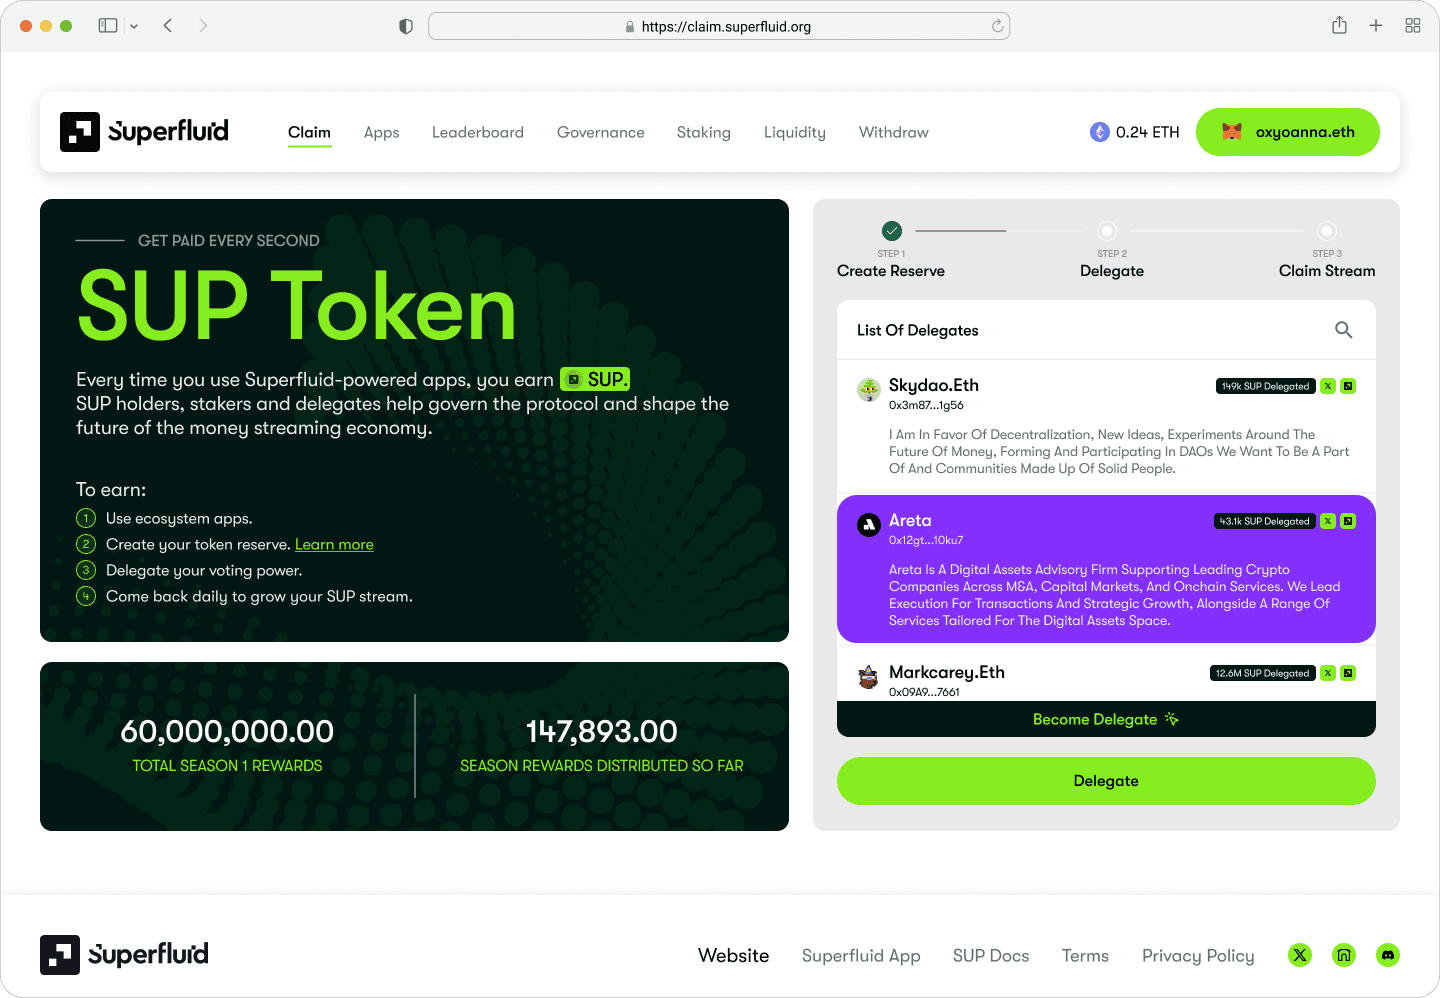Open the middle green social icon in footer
1440x998 pixels.
[x=1344, y=955]
